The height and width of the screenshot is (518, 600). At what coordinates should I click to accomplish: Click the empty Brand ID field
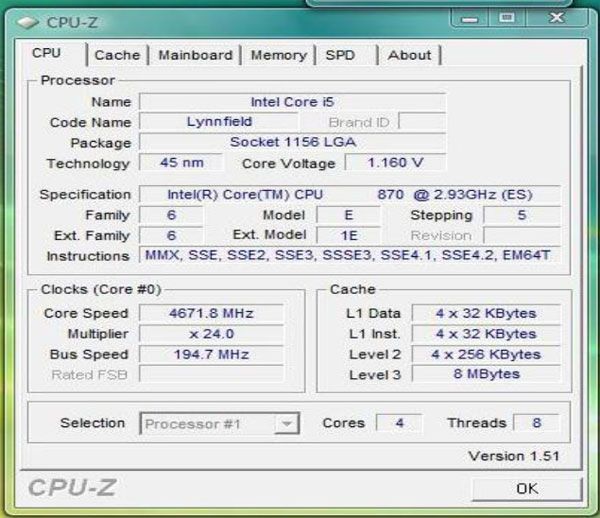click(422, 122)
